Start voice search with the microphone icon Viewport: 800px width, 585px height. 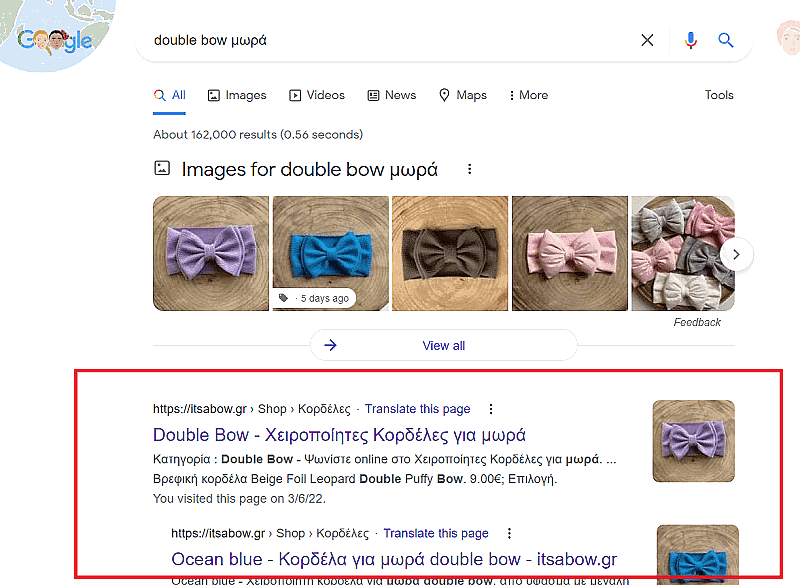(691, 40)
